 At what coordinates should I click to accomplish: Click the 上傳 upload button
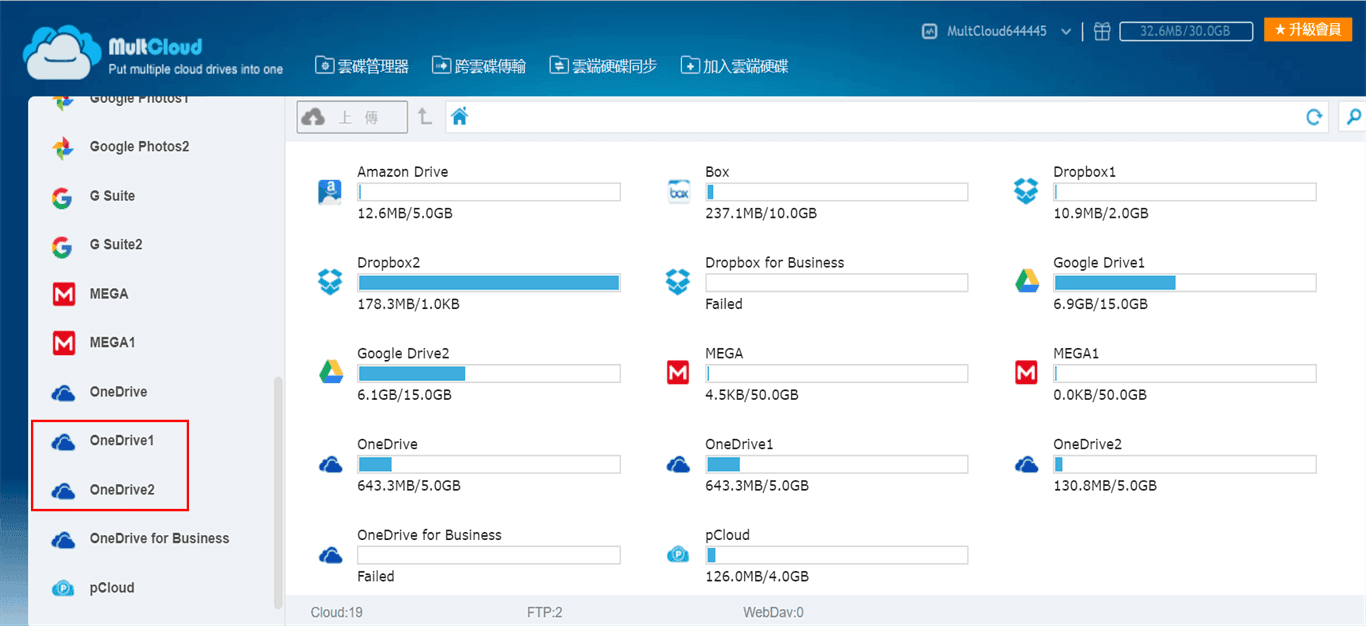pyautogui.click(x=352, y=117)
